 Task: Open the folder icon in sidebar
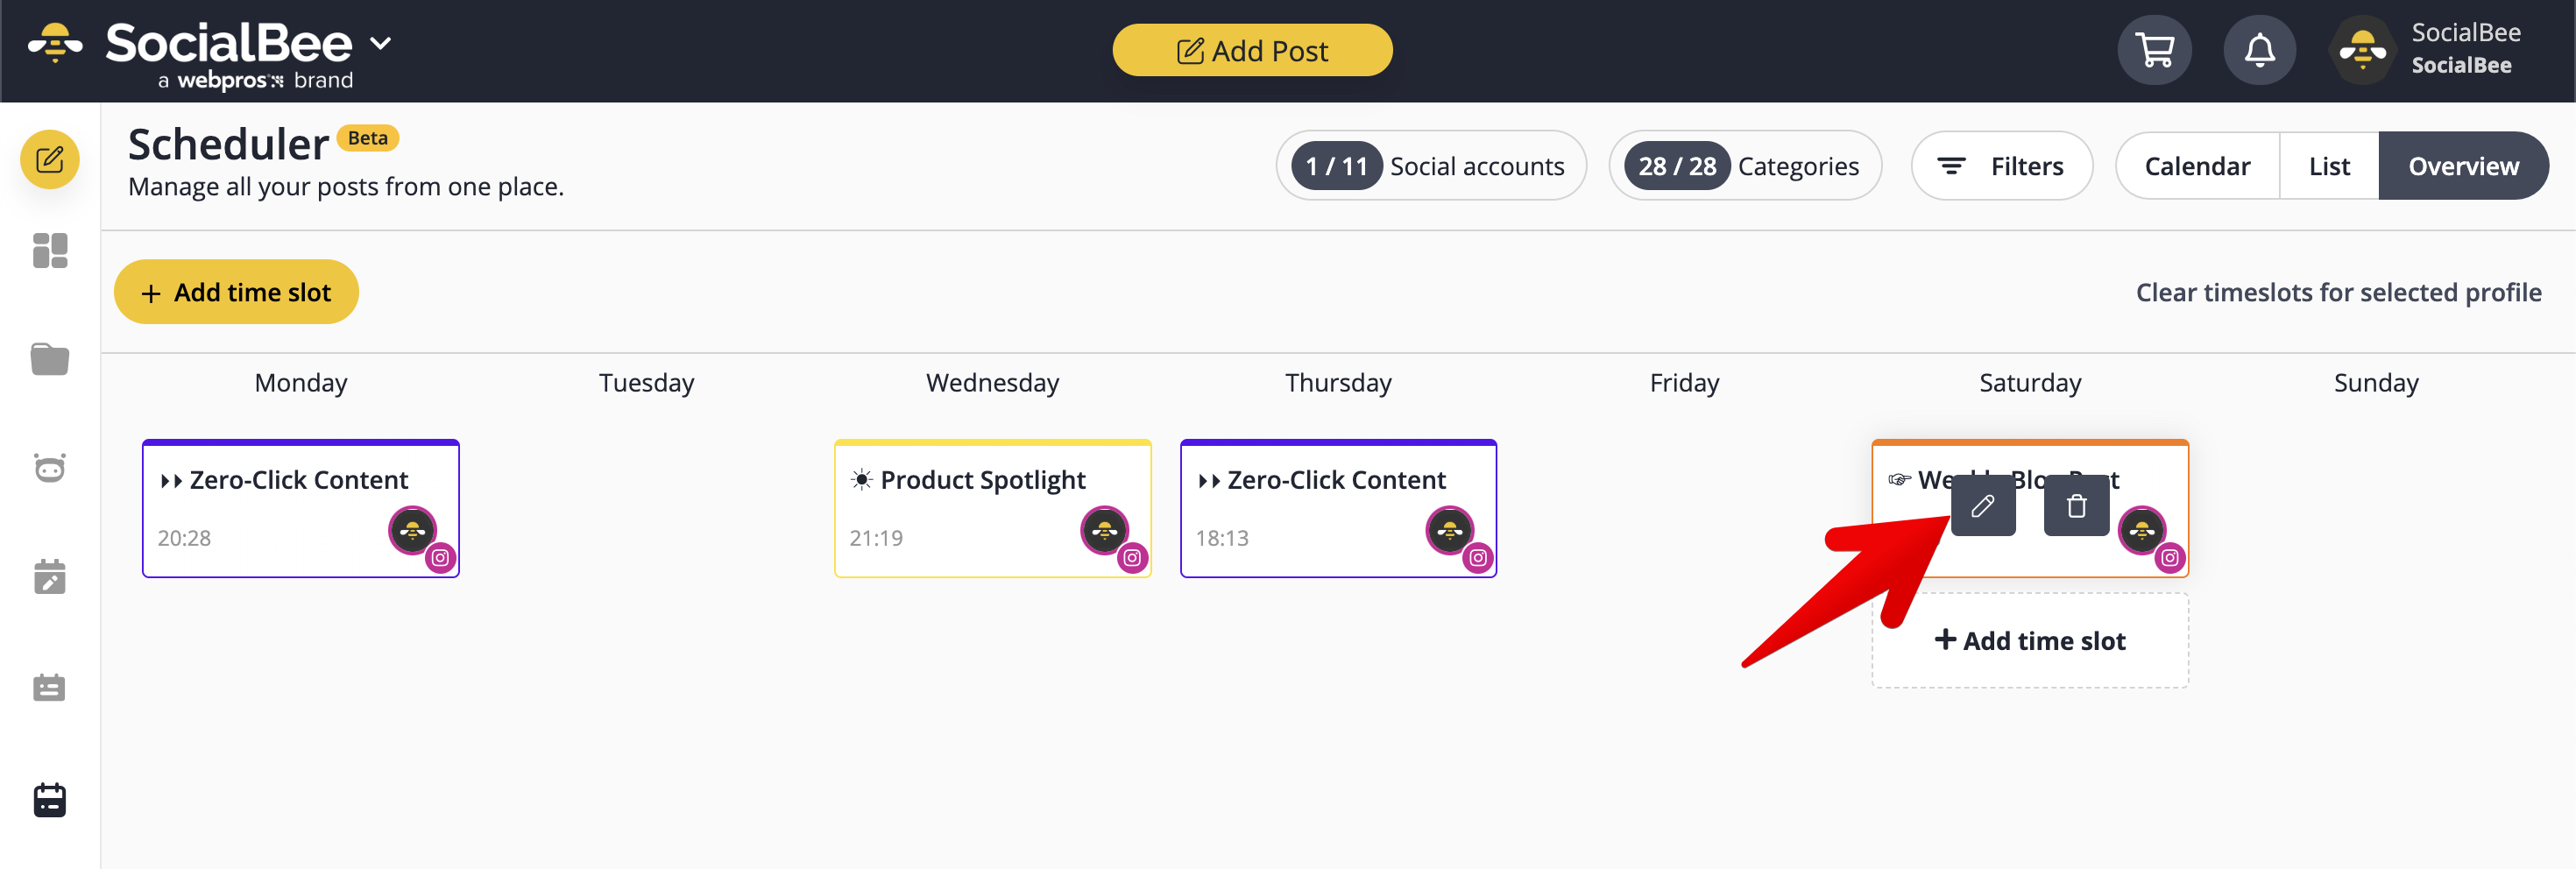coord(50,359)
